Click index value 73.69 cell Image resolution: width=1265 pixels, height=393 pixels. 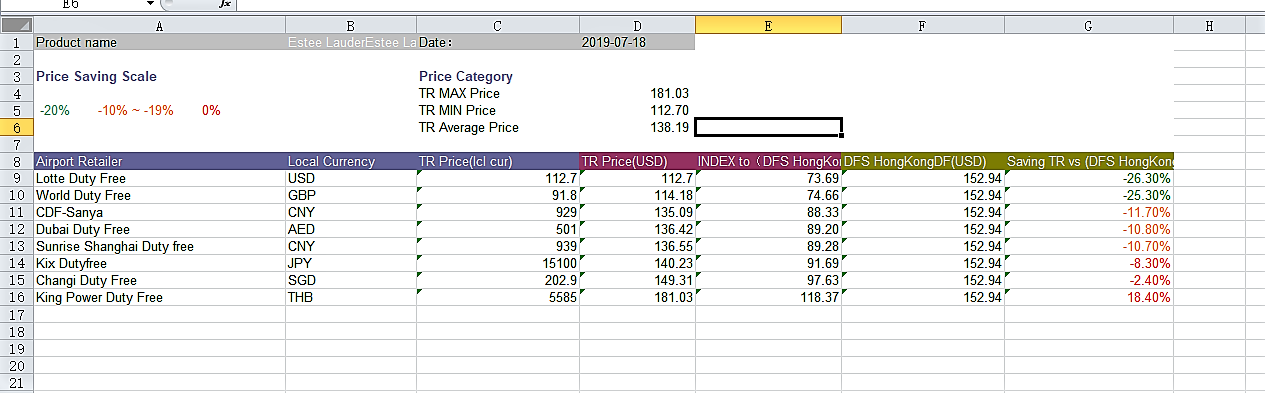point(768,178)
